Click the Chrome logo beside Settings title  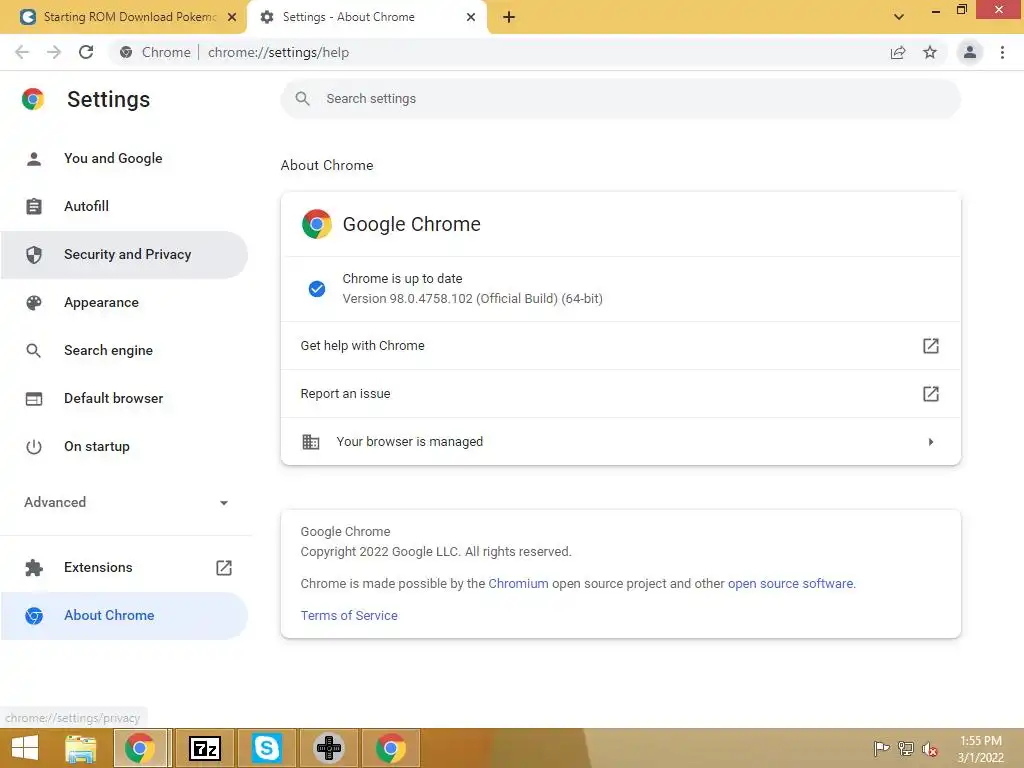(33, 99)
